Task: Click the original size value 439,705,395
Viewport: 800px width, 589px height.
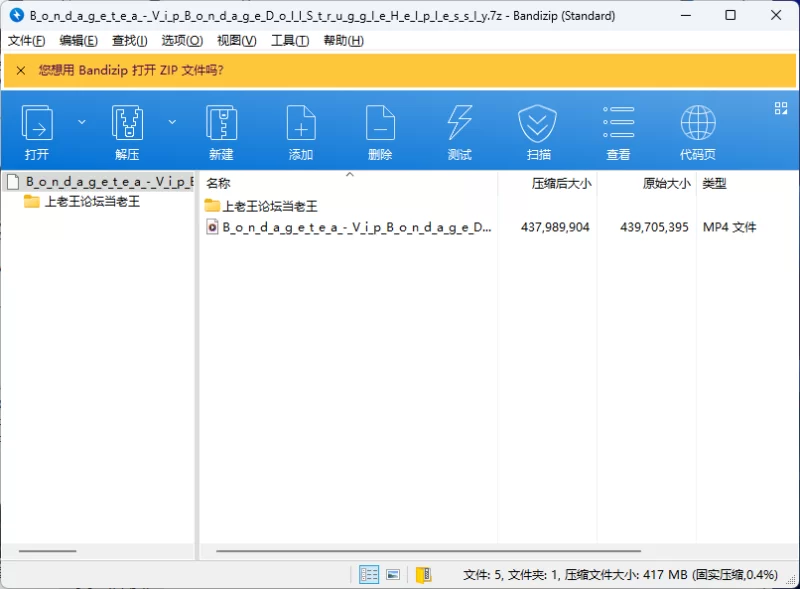Action: pyautogui.click(x=654, y=227)
